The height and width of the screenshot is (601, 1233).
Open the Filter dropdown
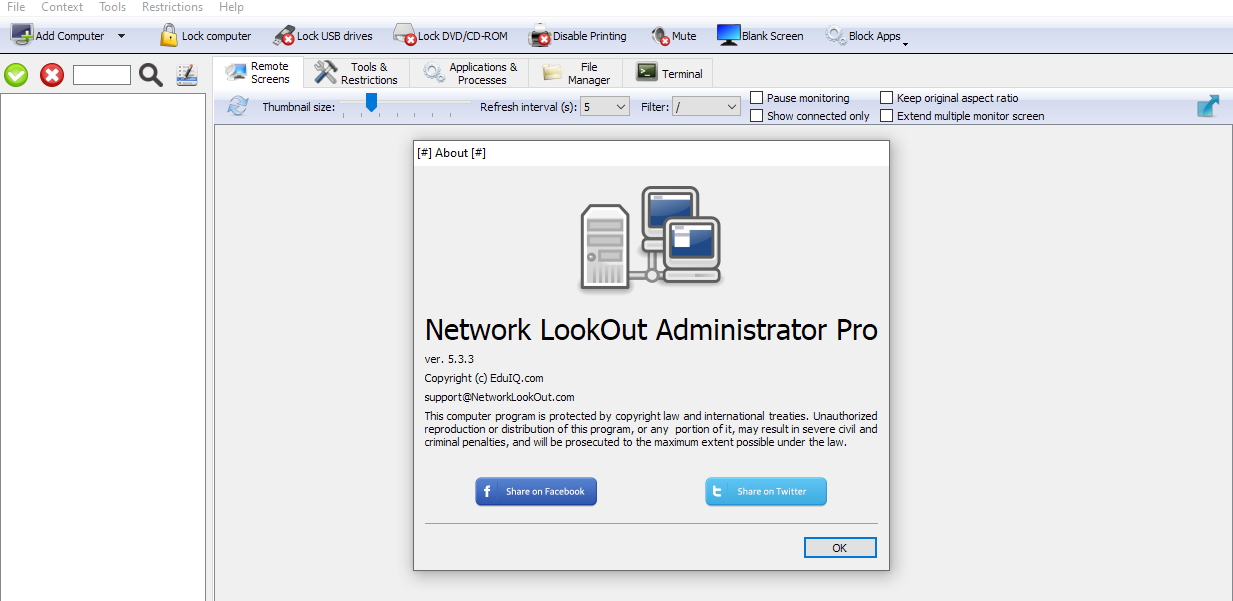click(x=707, y=106)
